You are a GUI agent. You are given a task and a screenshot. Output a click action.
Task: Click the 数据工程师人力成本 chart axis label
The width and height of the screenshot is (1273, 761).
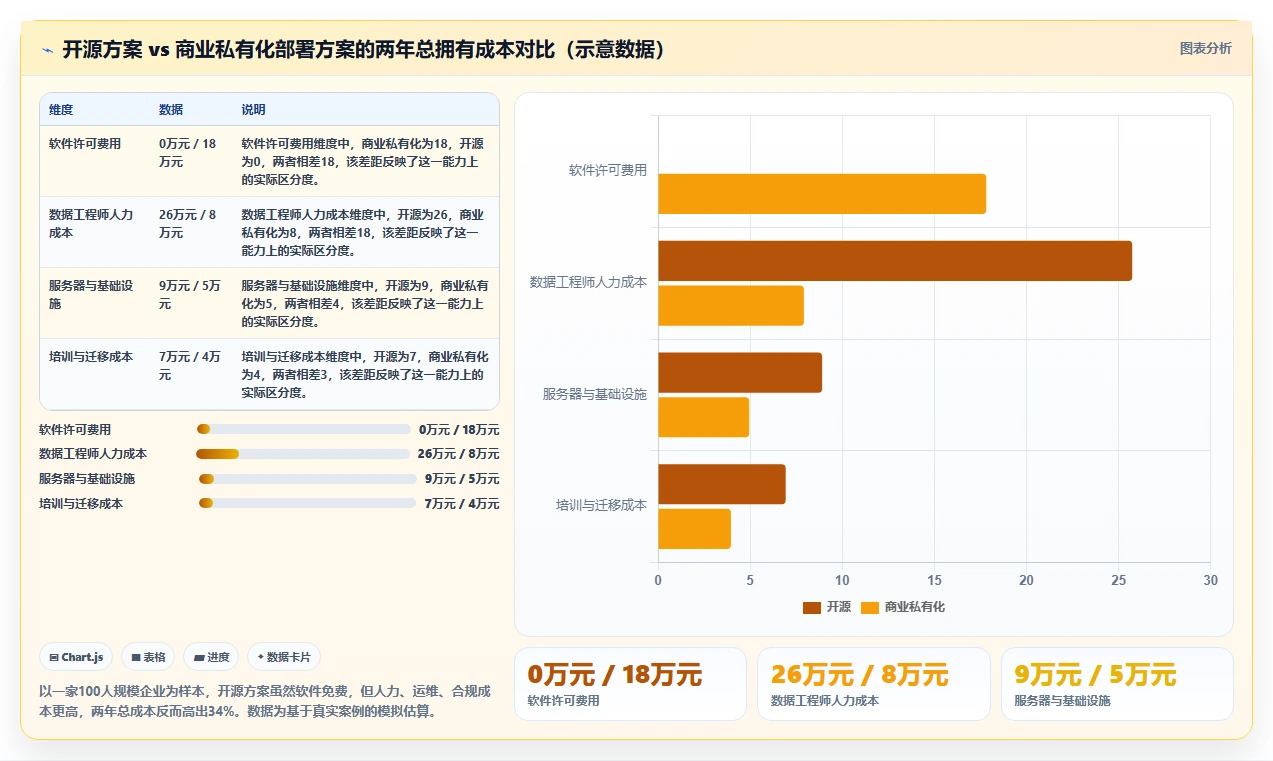click(x=588, y=283)
